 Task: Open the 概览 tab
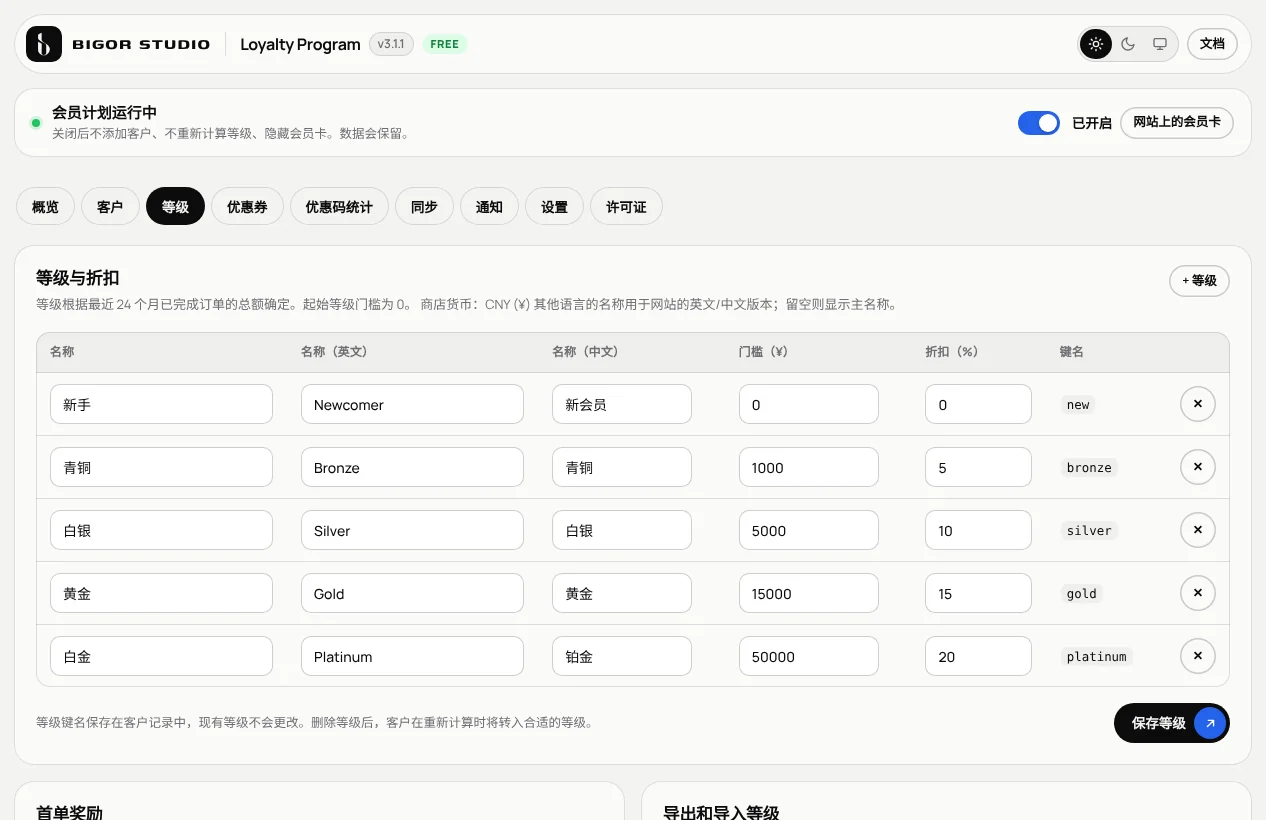click(45, 207)
